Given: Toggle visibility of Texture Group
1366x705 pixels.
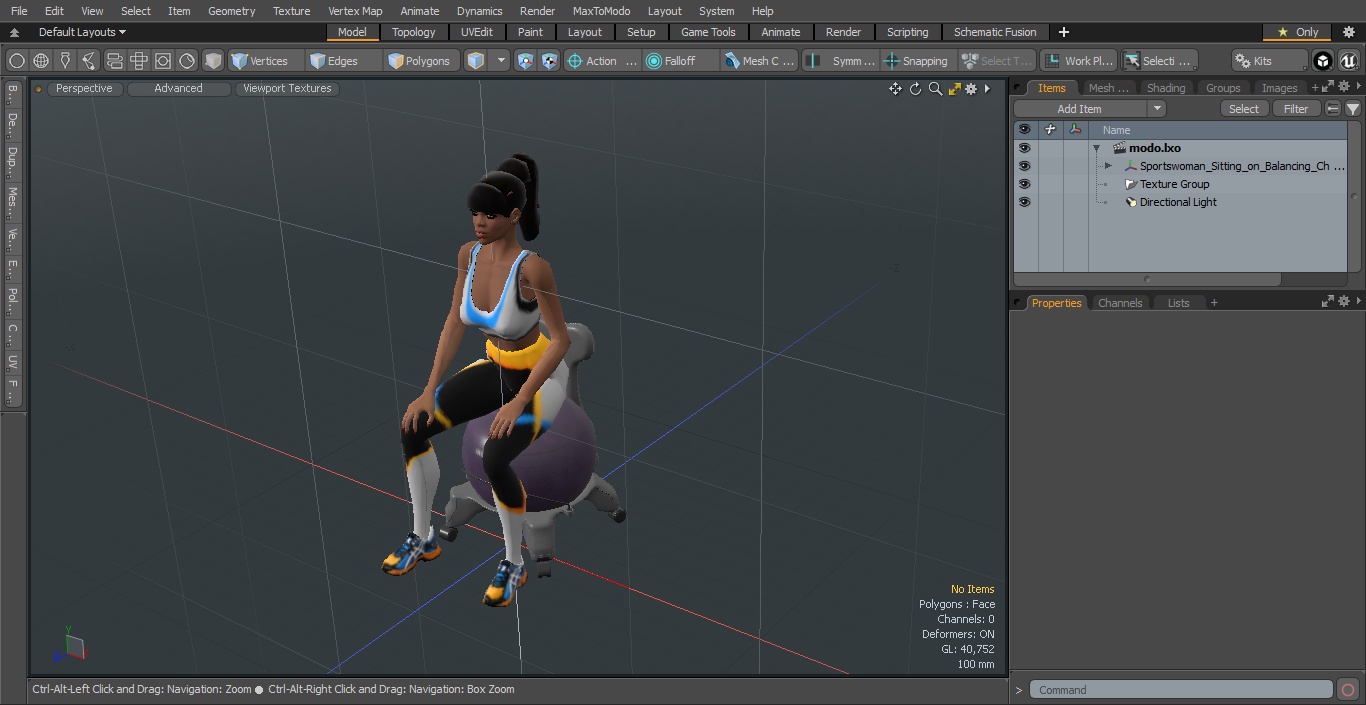Looking at the screenshot, I should pyautogui.click(x=1024, y=184).
